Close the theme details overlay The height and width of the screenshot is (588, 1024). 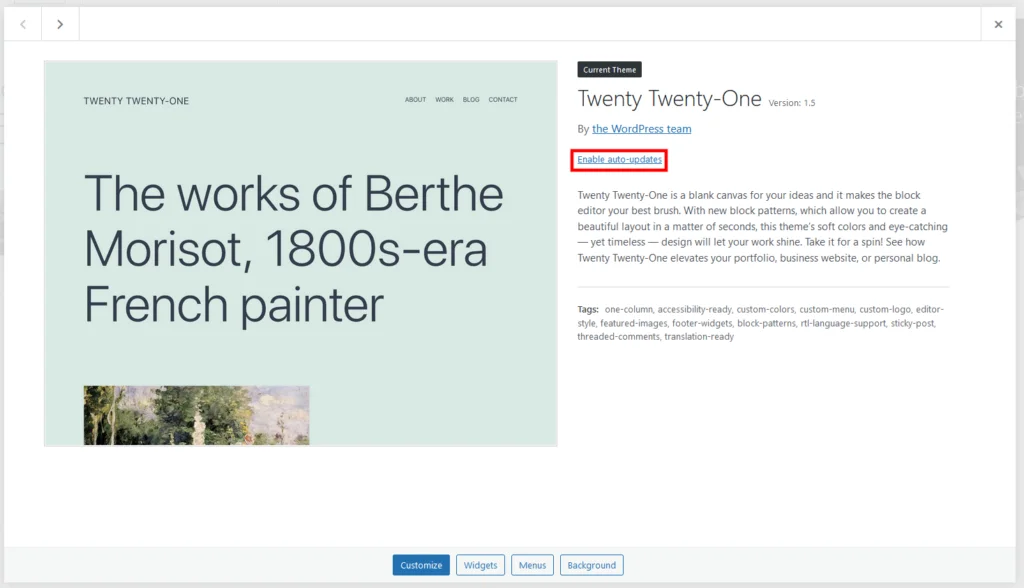[x=998, y=24]
